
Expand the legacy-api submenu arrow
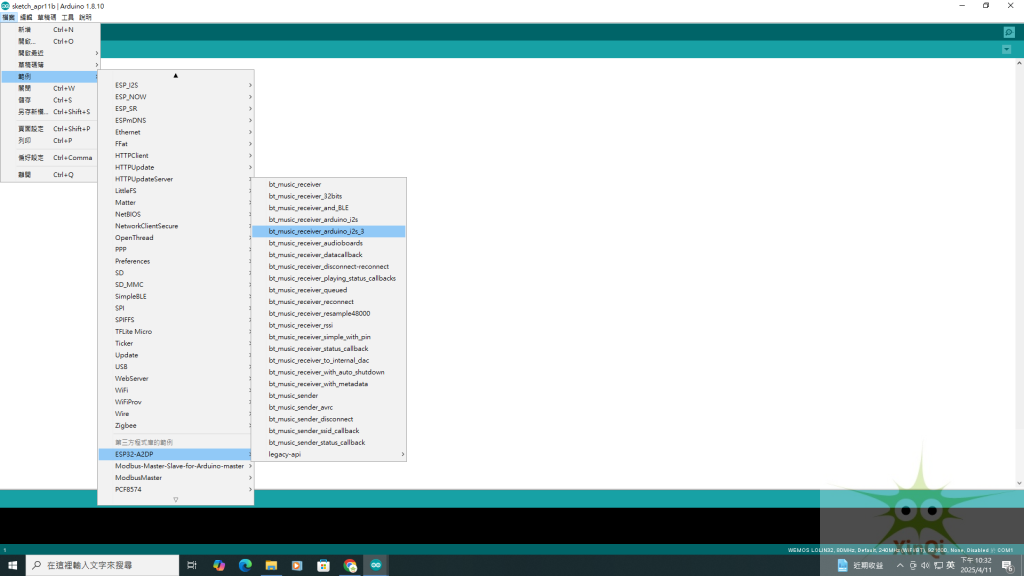(x=402, y=455)
